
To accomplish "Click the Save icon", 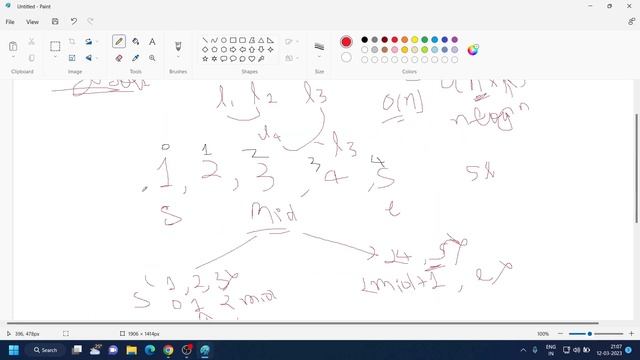I will pyautogui.click(x=55, y=21).
